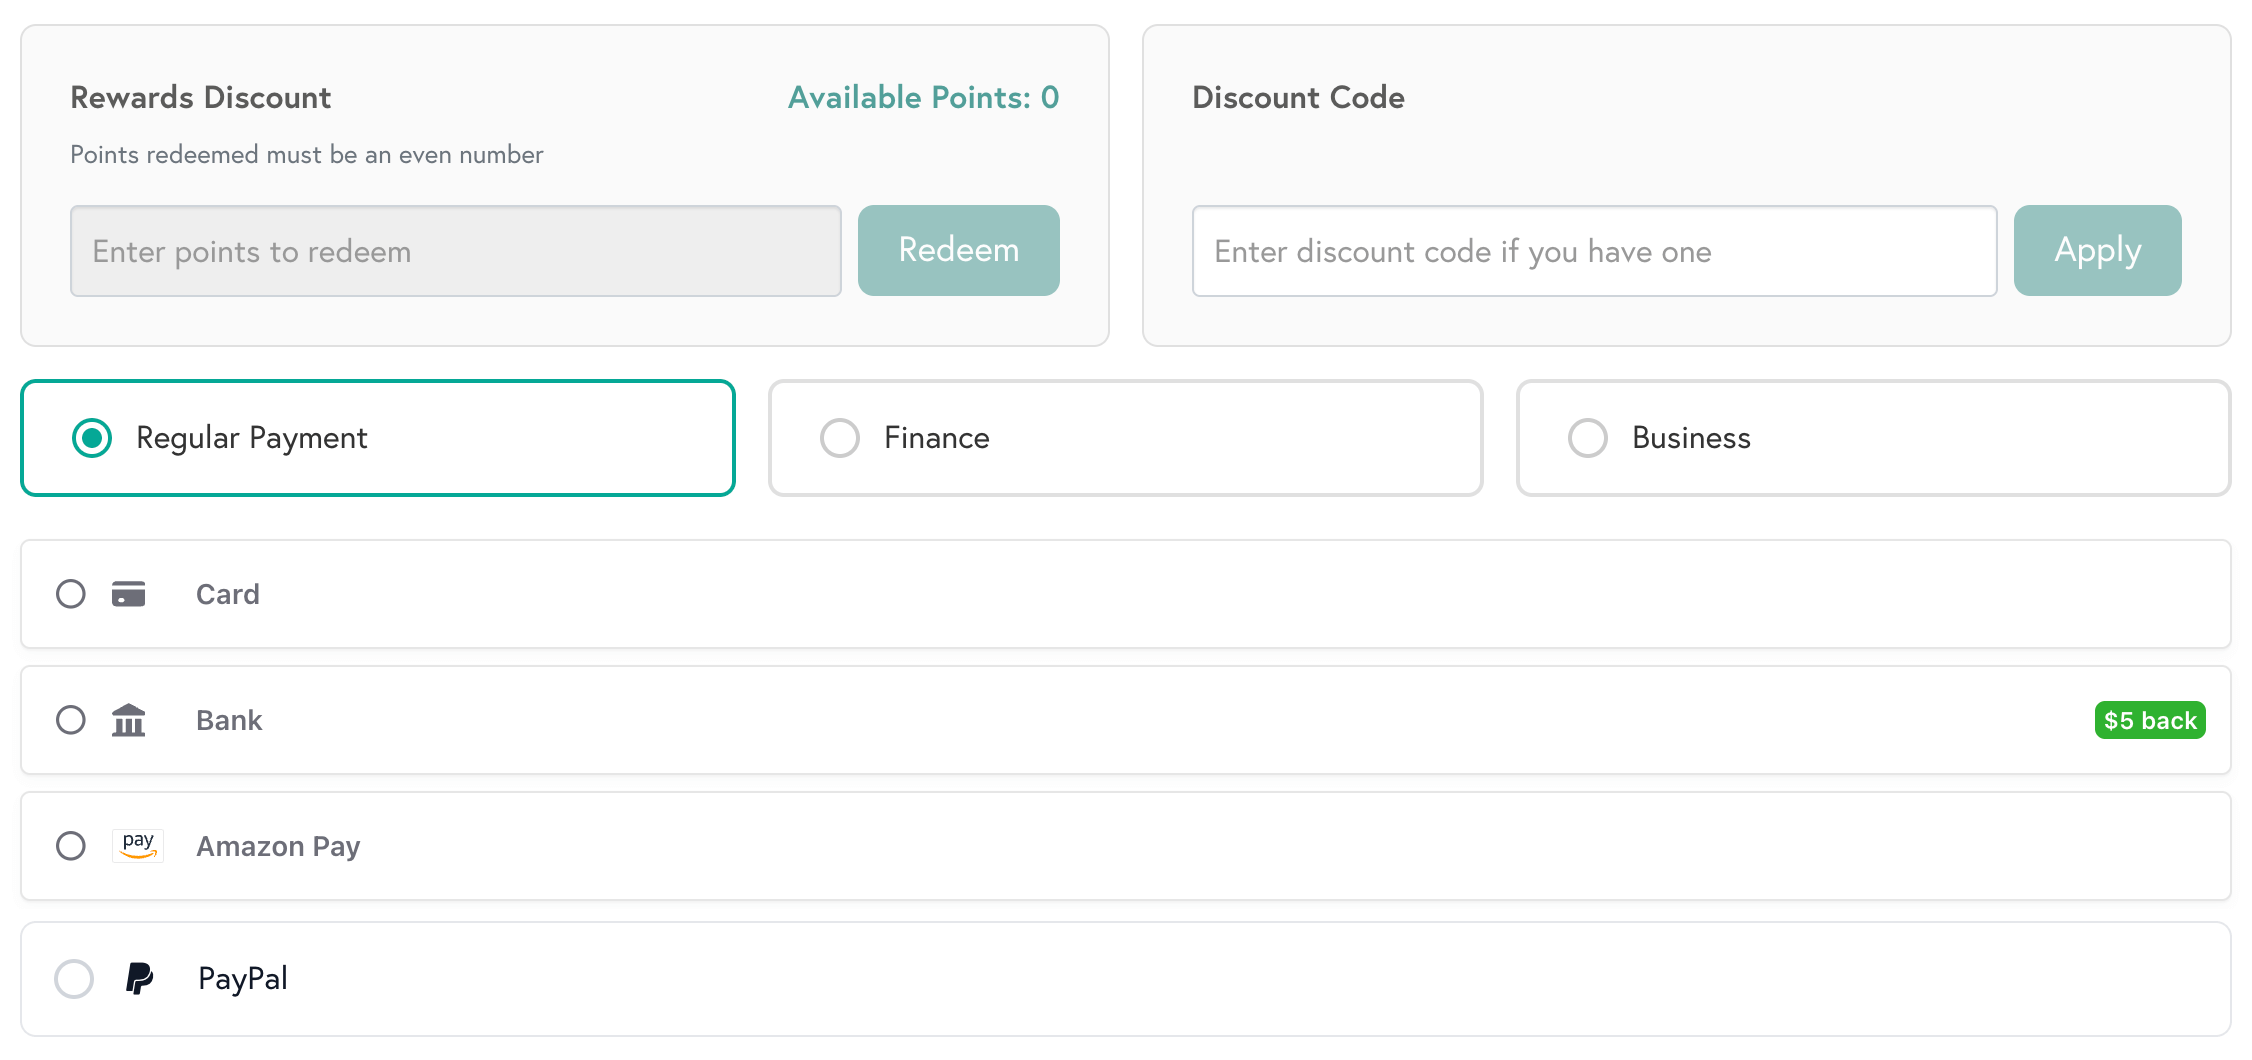
Task: Click the Amazon Pay logo
Action: [137, 845]
